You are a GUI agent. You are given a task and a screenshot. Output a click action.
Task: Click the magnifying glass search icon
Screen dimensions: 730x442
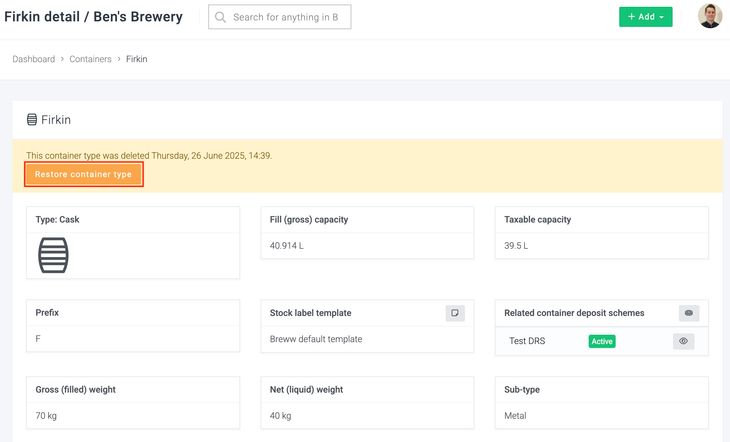click(x=221, y=17)
